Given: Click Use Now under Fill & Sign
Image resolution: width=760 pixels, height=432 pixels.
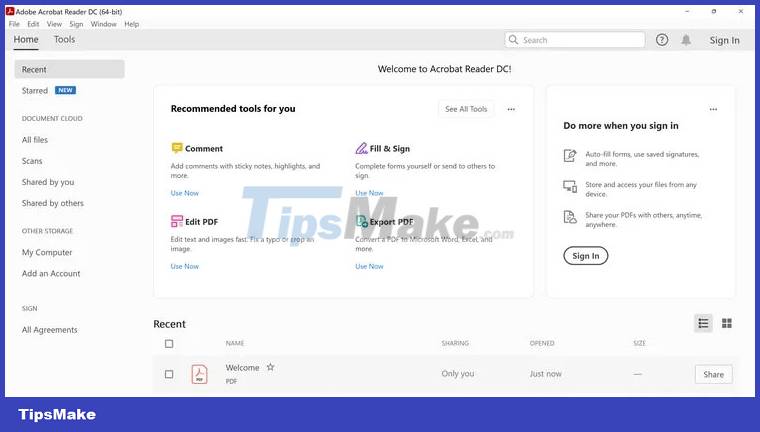Looking at the screenshot, I should tap(369, 193).
